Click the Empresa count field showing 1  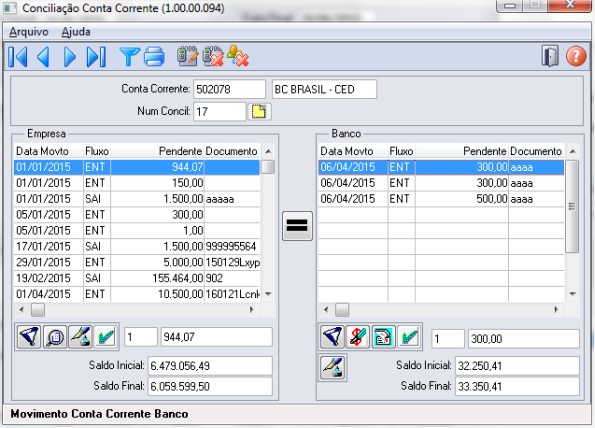pyautogui.click(x=141, y=337)
